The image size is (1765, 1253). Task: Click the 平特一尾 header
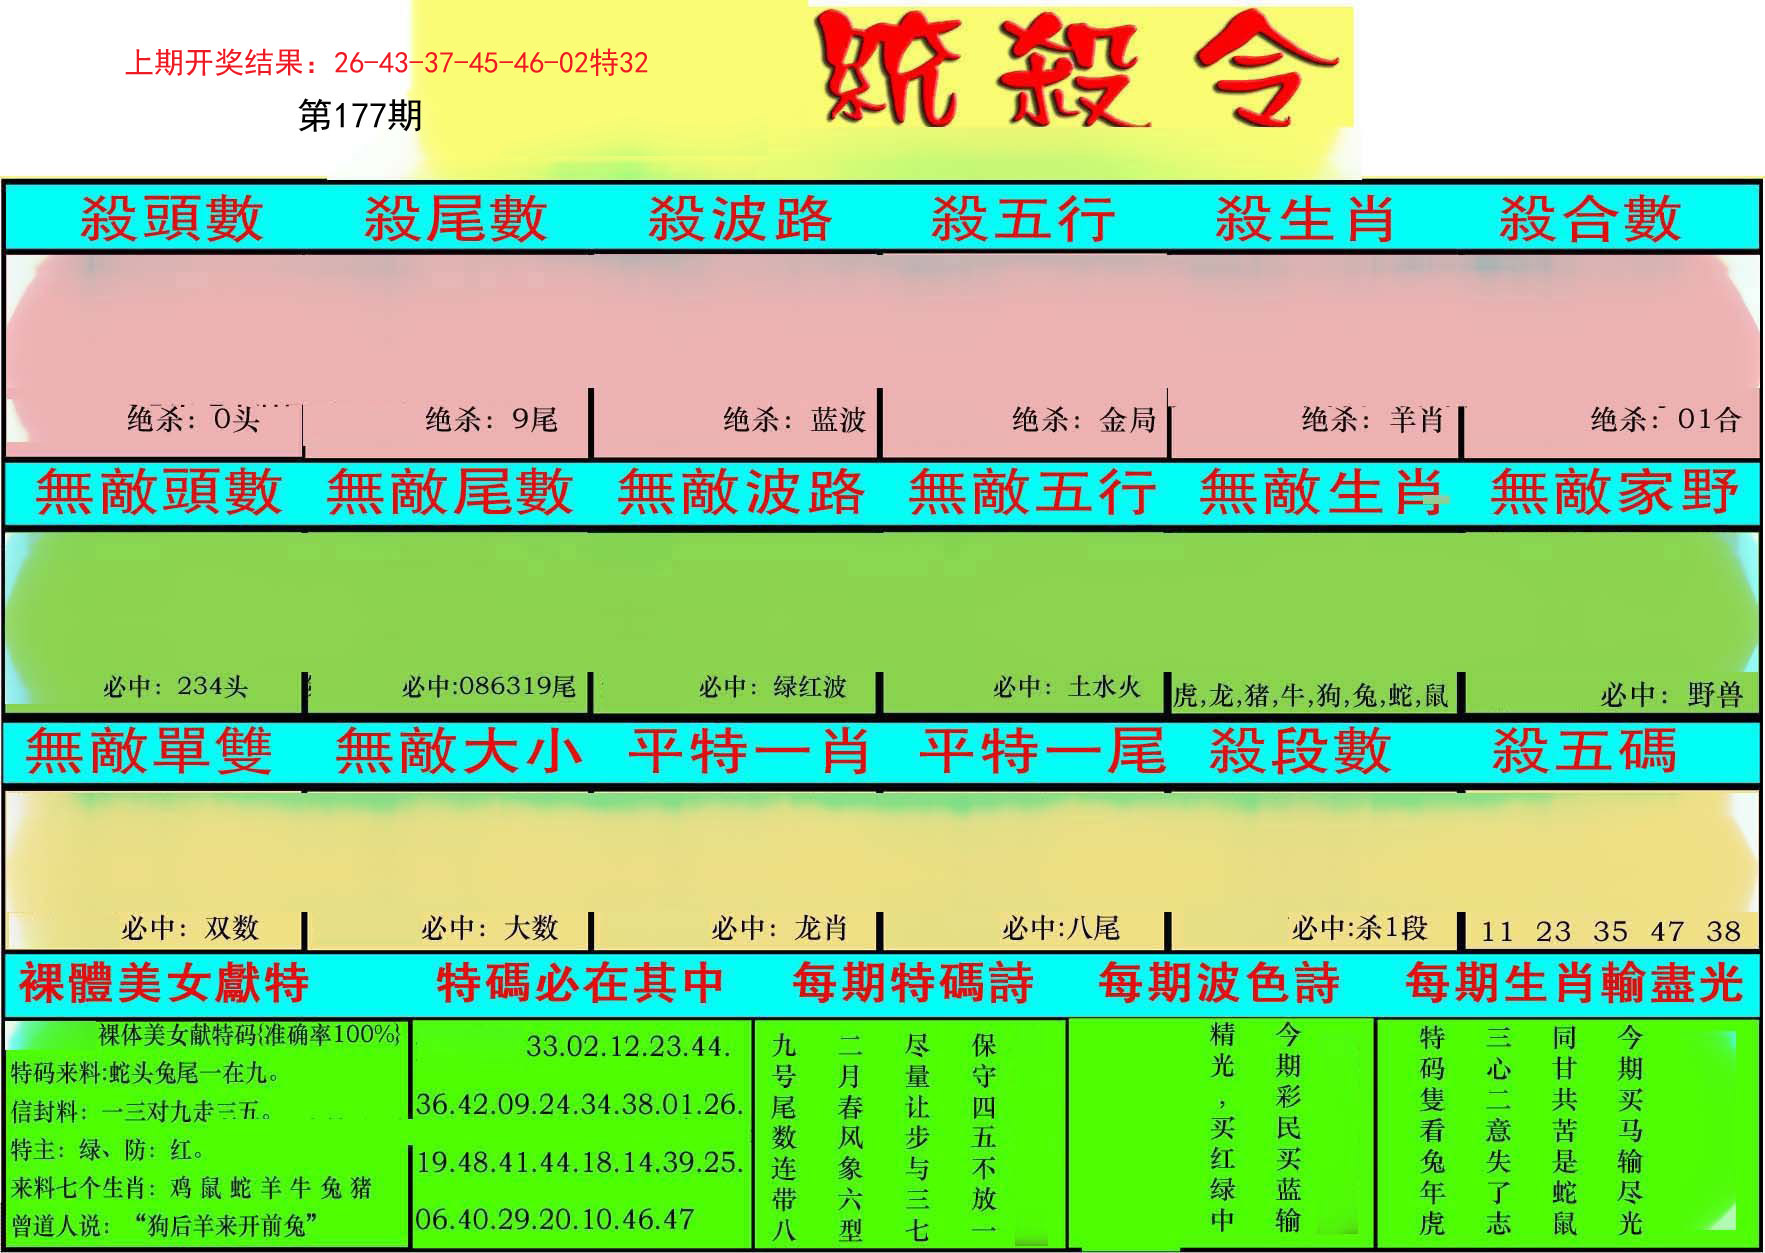(1042, 751)
